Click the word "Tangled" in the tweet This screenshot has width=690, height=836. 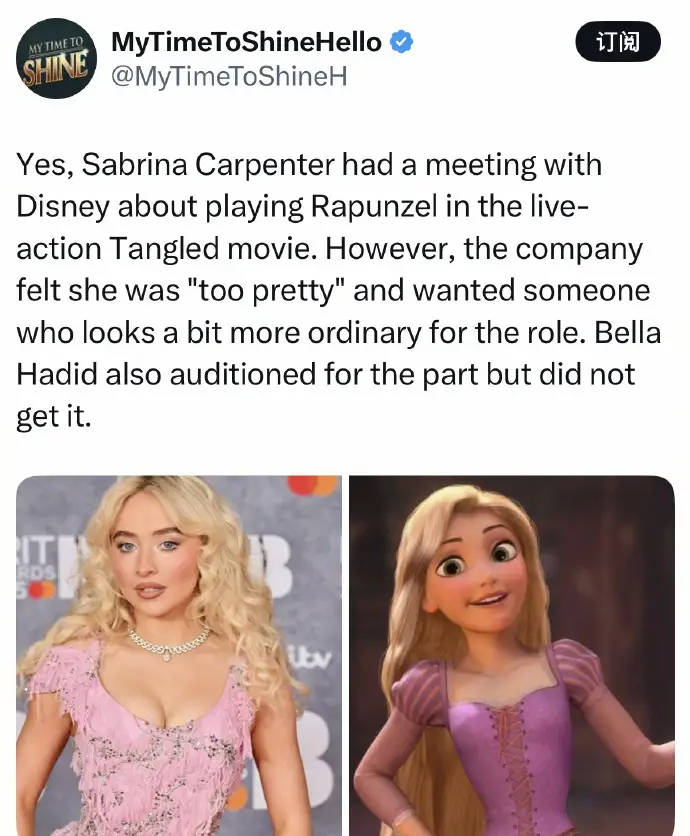coord(164,248)
